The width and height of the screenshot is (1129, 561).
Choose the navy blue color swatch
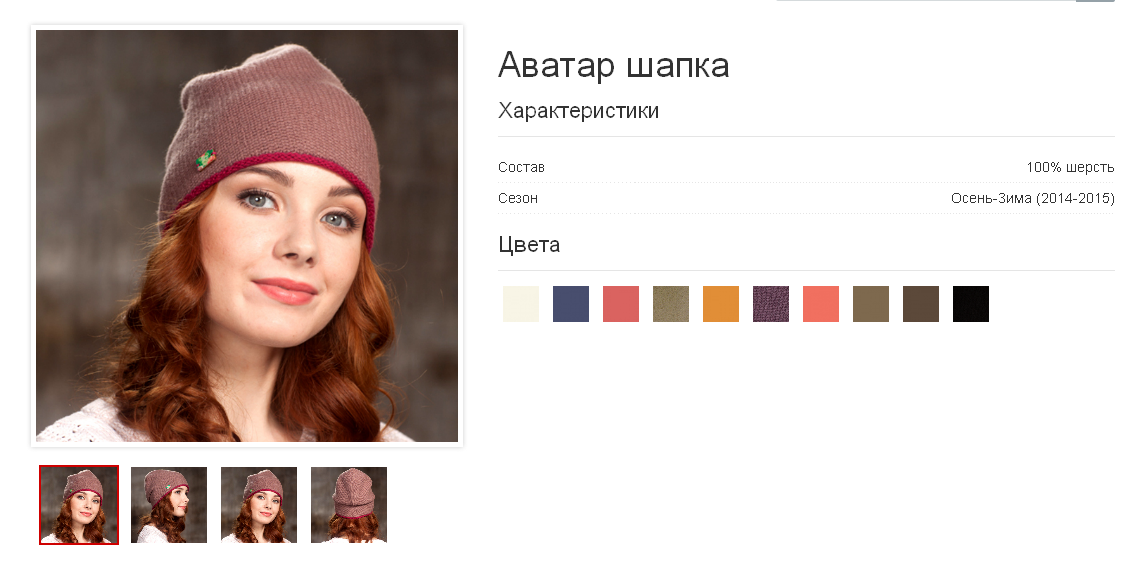[x=571, y=304]
